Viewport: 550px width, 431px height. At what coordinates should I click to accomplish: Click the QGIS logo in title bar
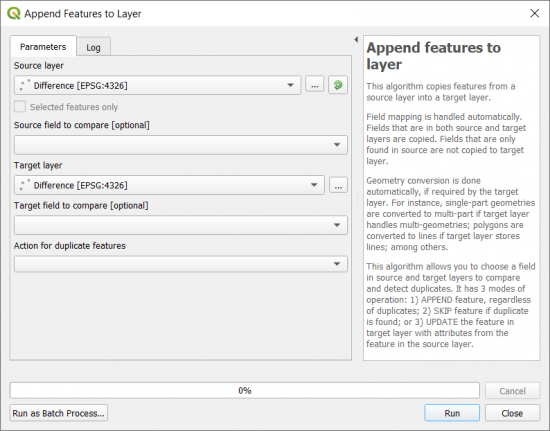(x=14, y=14)
